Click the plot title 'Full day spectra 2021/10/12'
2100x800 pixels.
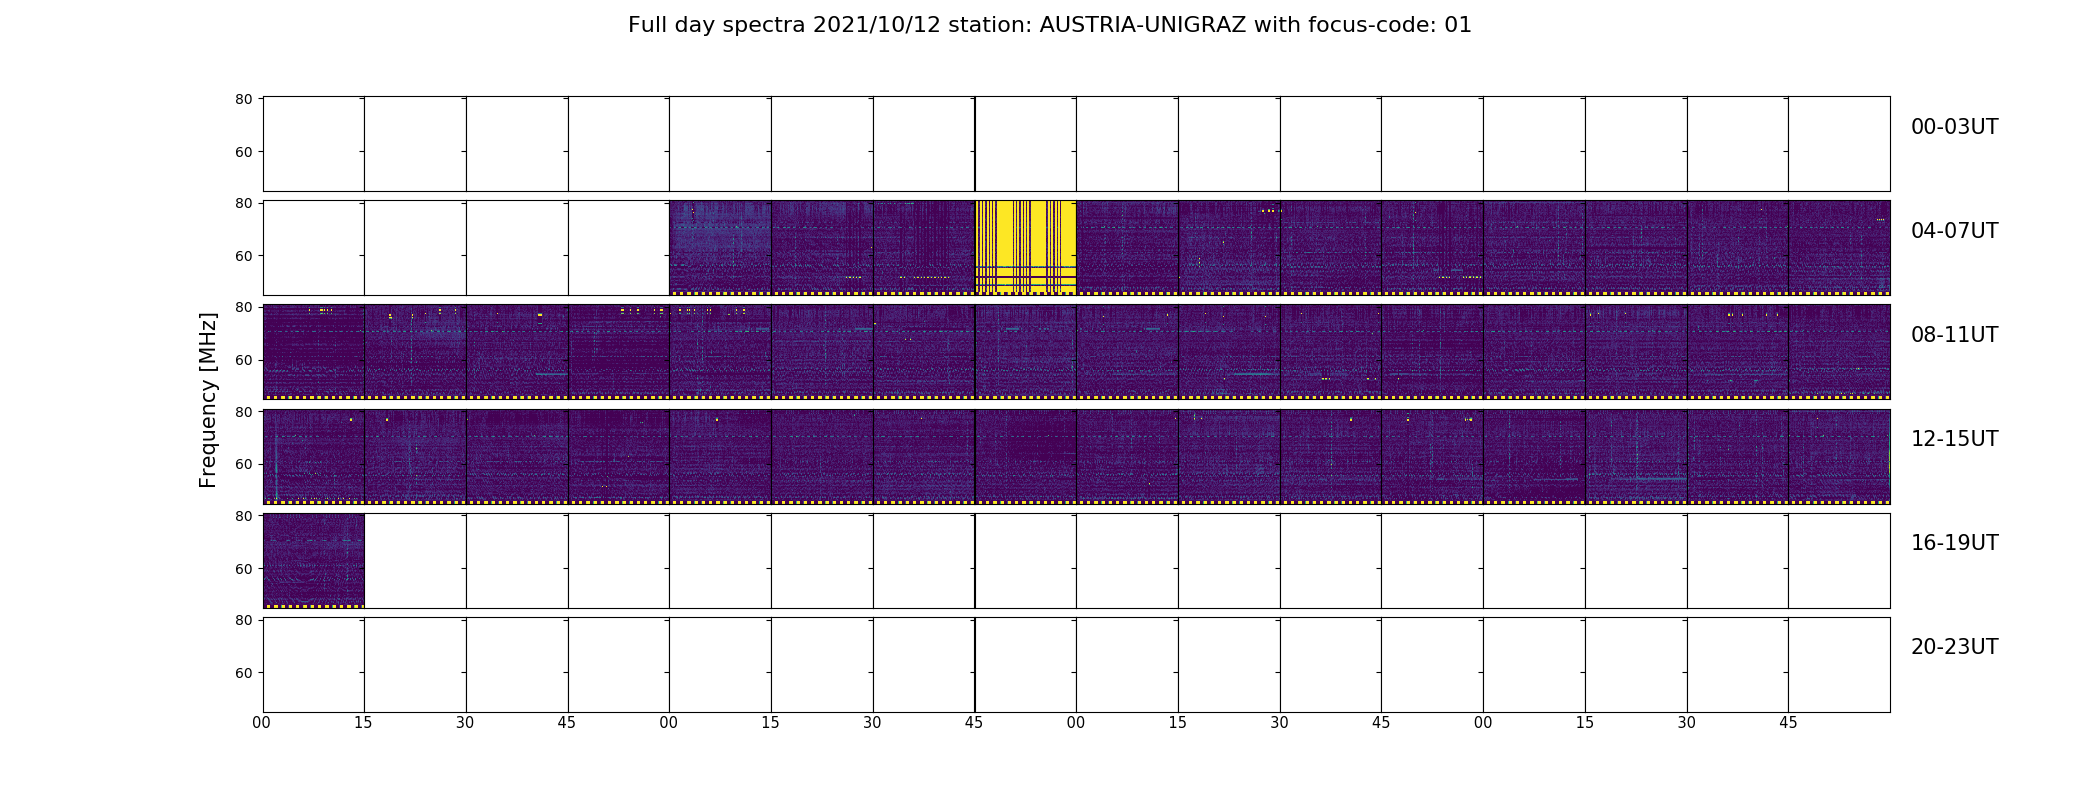[1049, 25]
